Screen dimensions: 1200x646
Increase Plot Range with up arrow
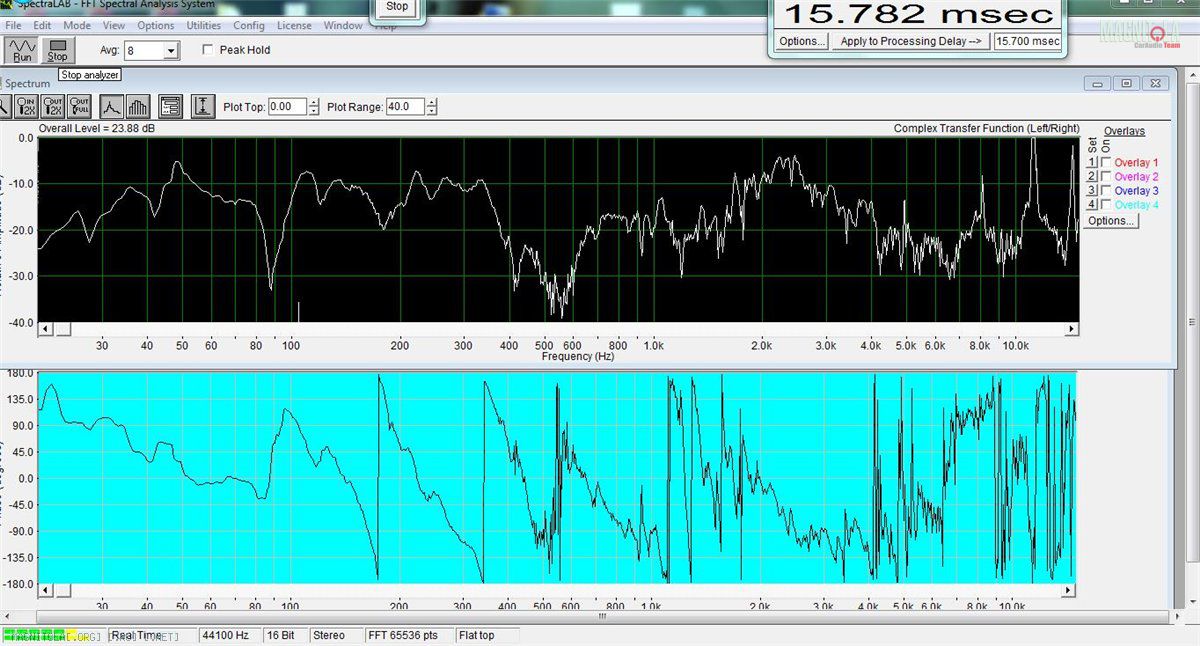[x=432, y=102]
